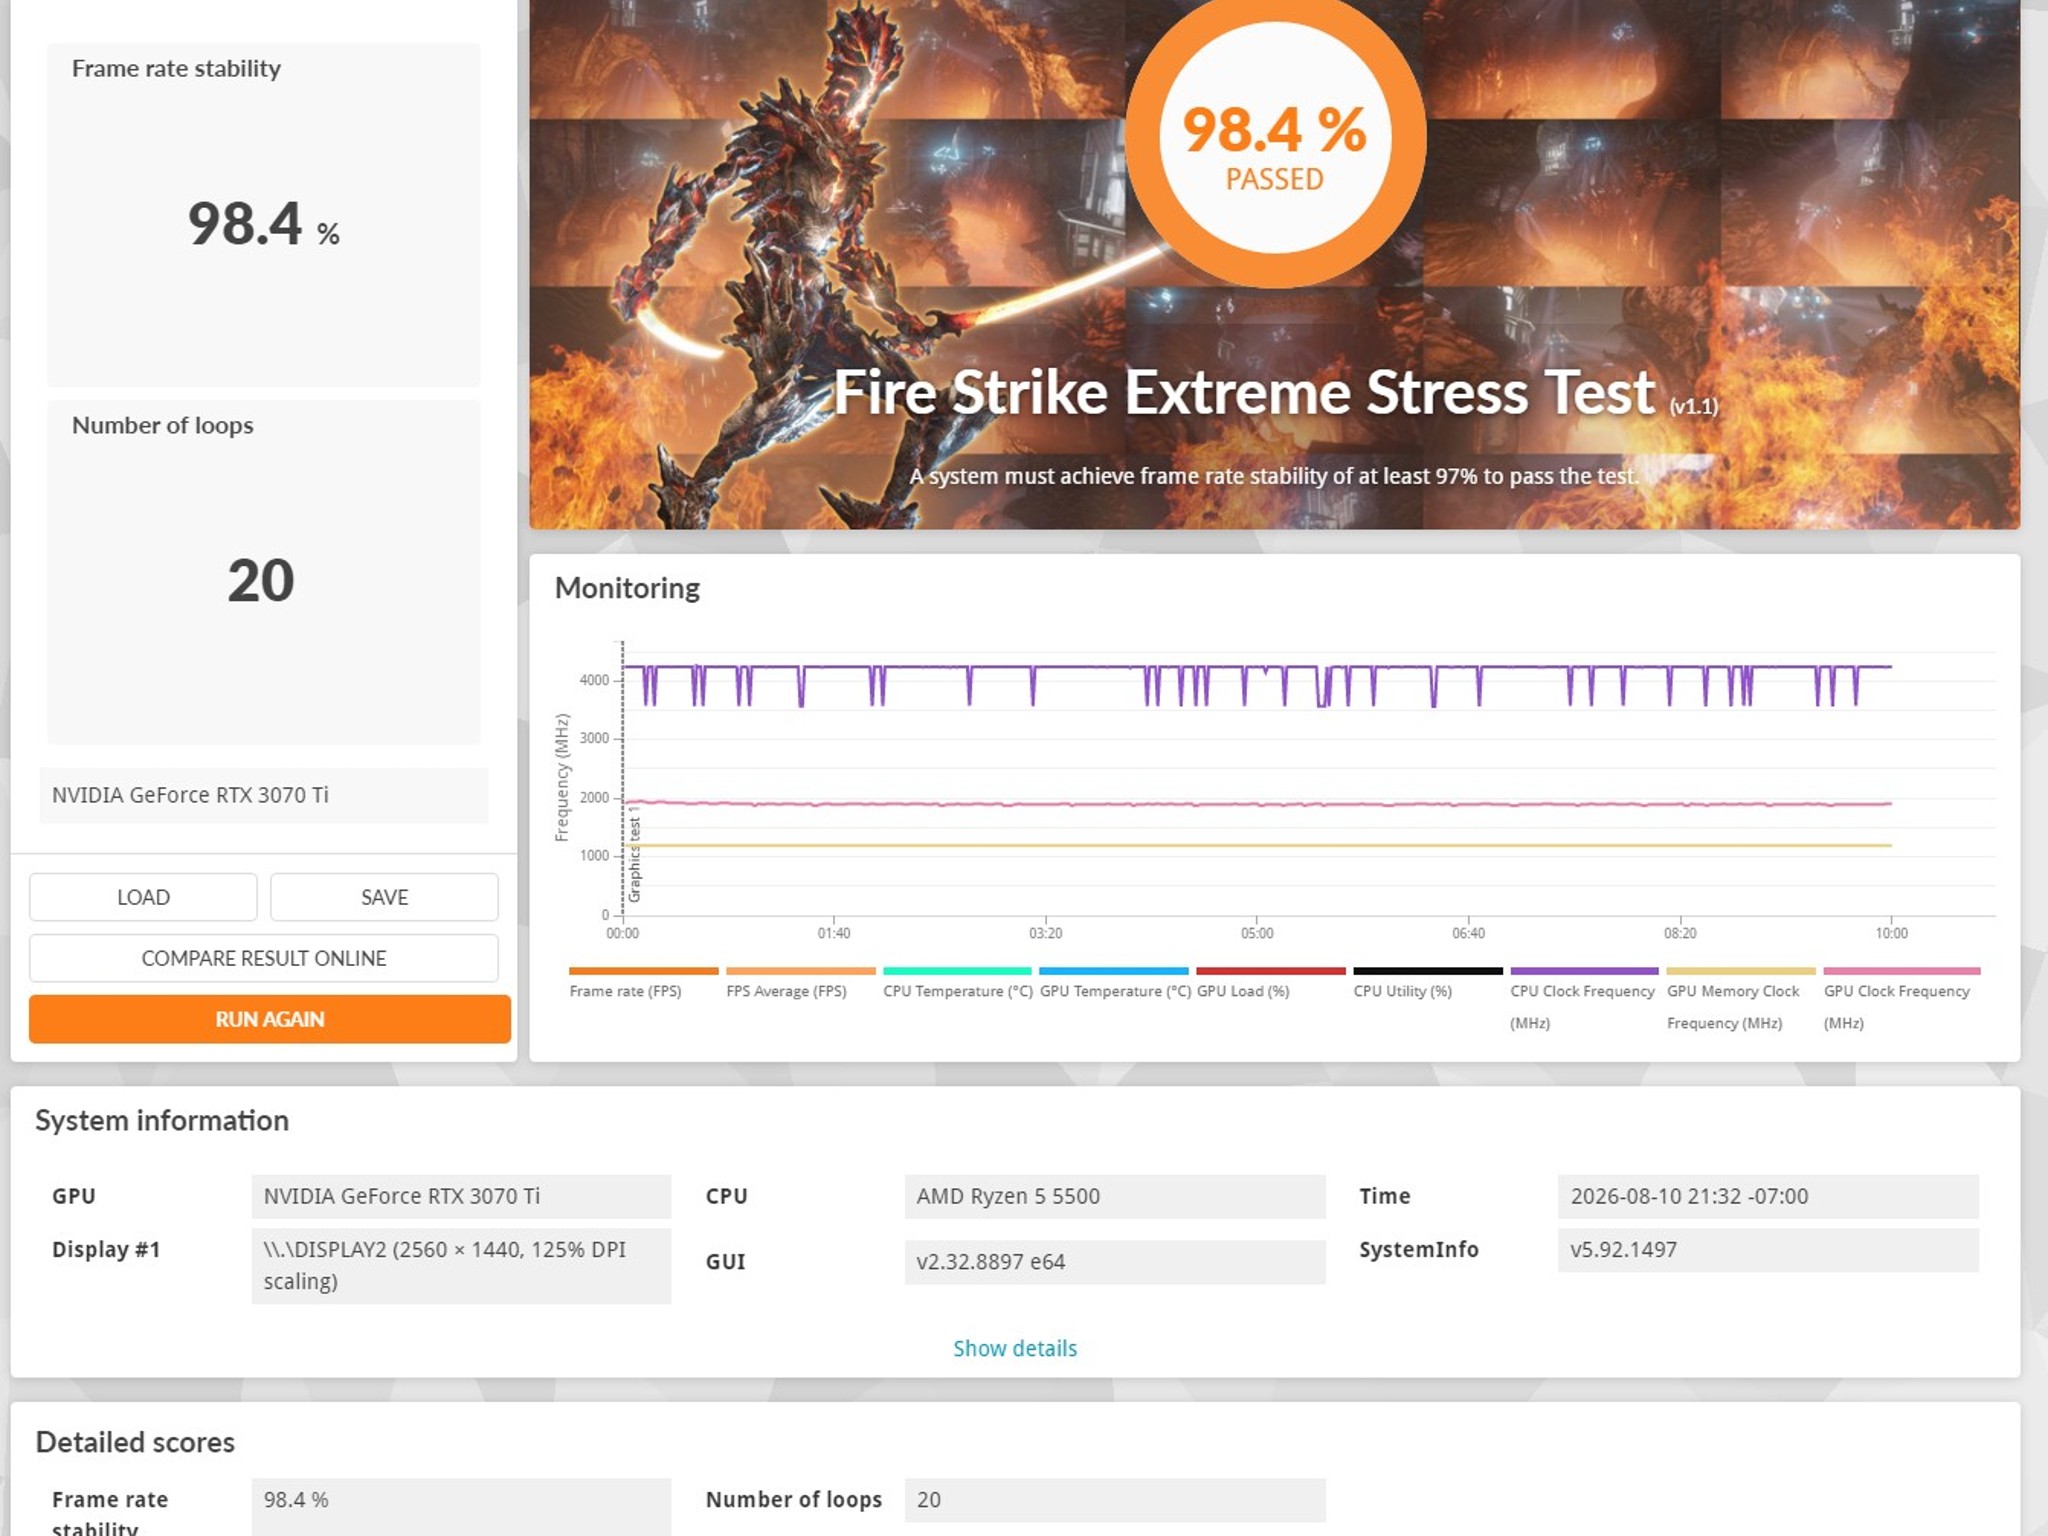Viewport: 2048px width, 1536px height.
Task: Click the 4000 label on the frequency axis
Action: 594,680
